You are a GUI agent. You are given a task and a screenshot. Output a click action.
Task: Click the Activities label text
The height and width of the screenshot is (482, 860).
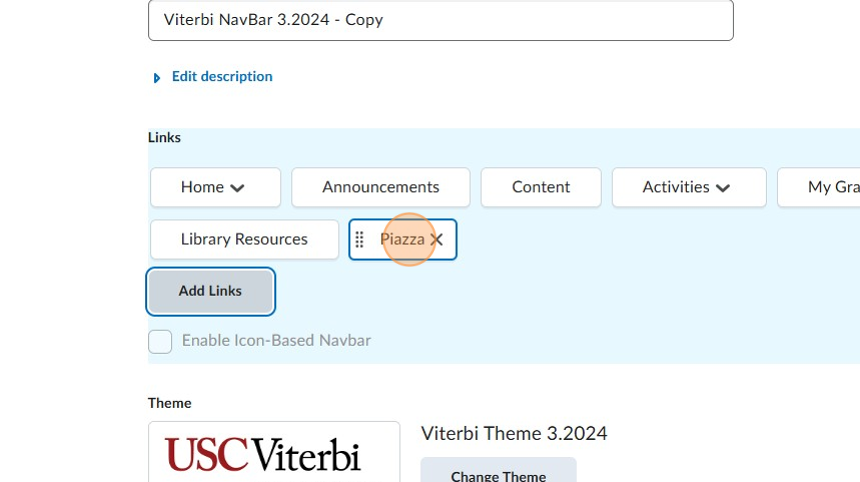(676, 187)
